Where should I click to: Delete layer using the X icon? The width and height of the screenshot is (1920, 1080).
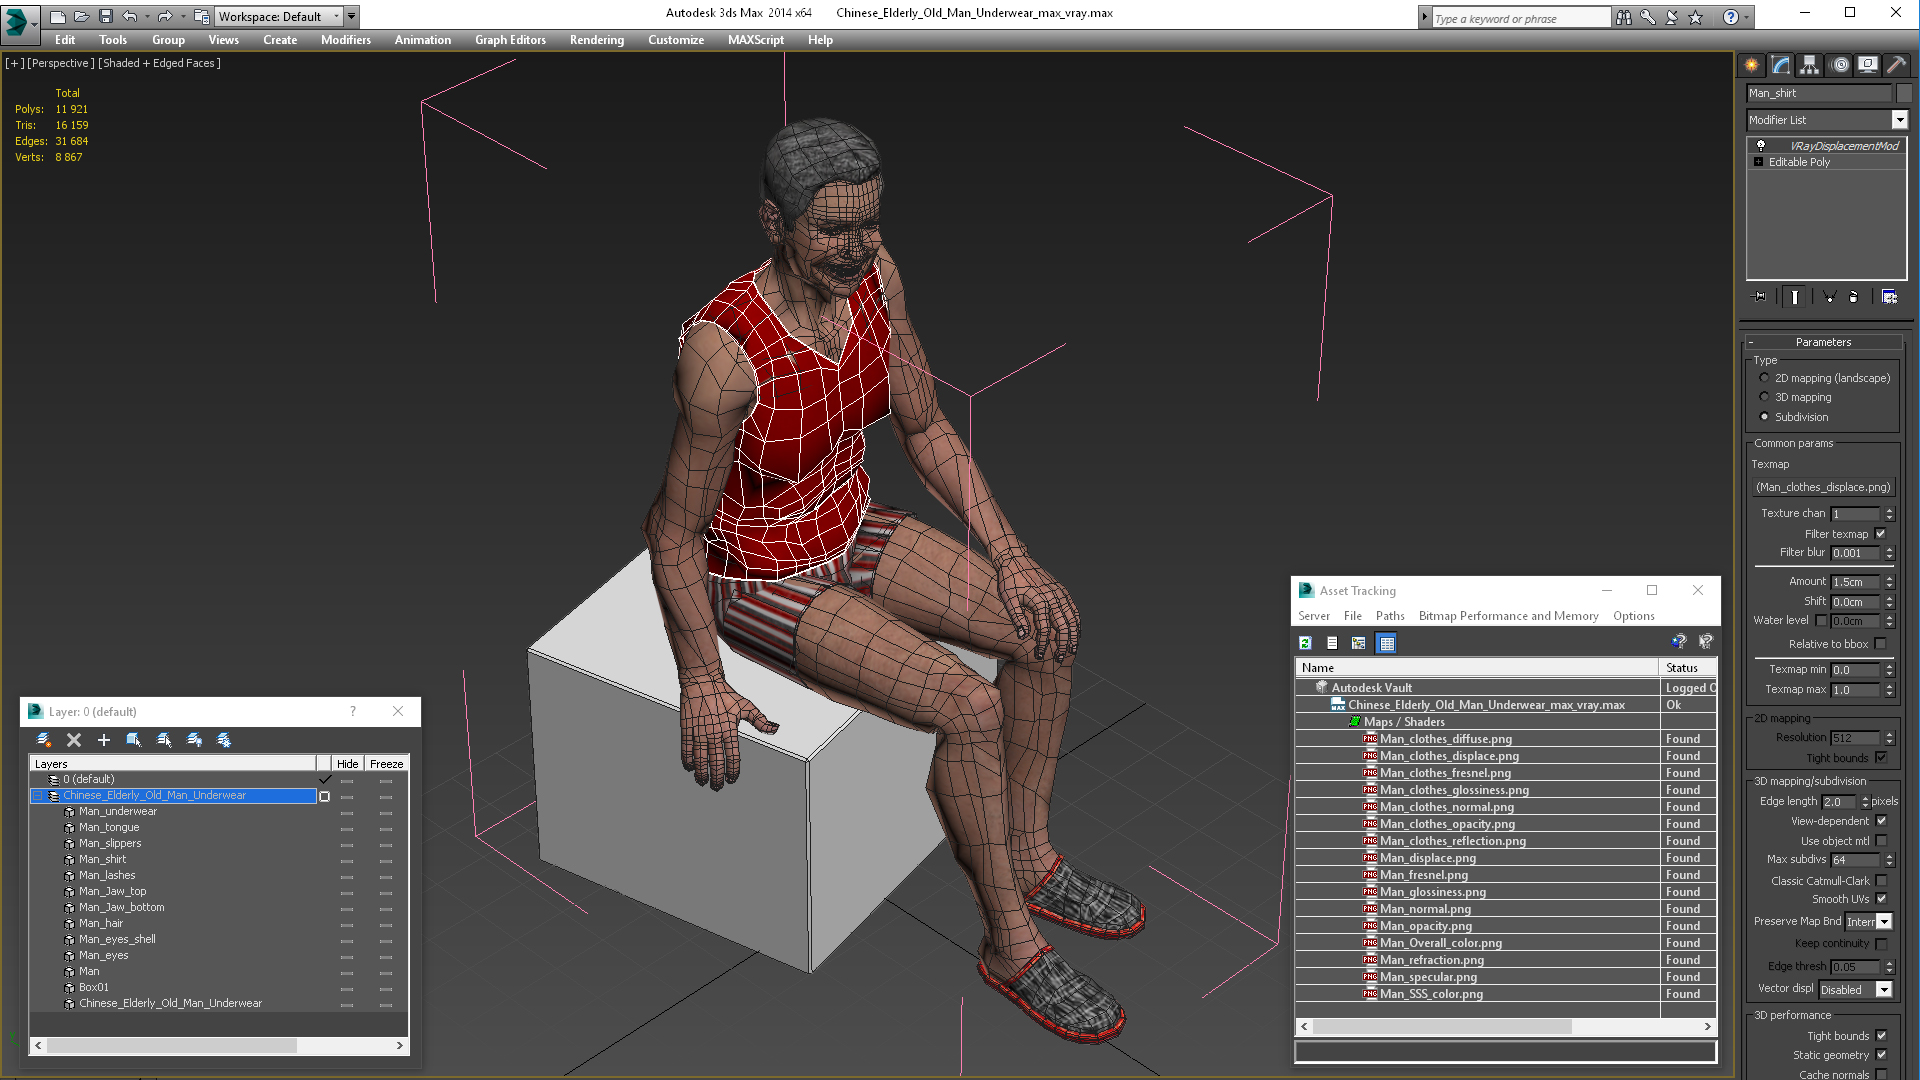(x=74, y=740)
